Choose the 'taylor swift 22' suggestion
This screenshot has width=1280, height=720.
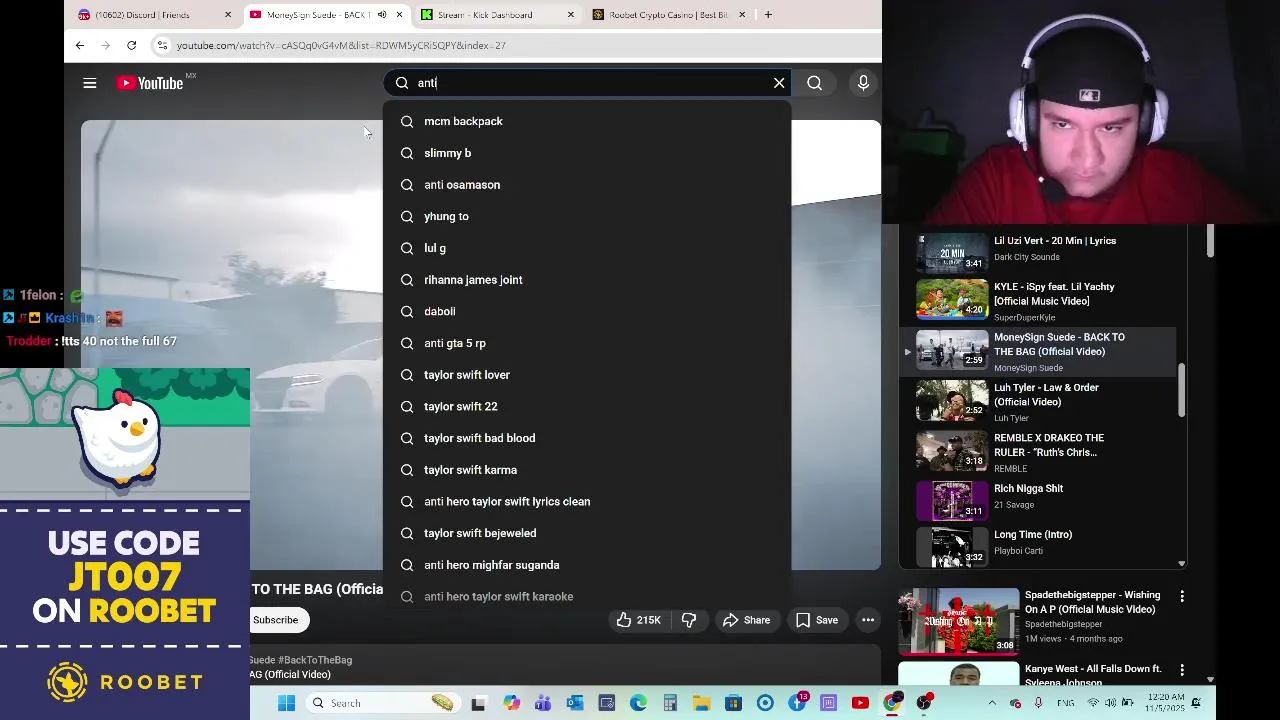pyautogui.click(x=587, y=406)
